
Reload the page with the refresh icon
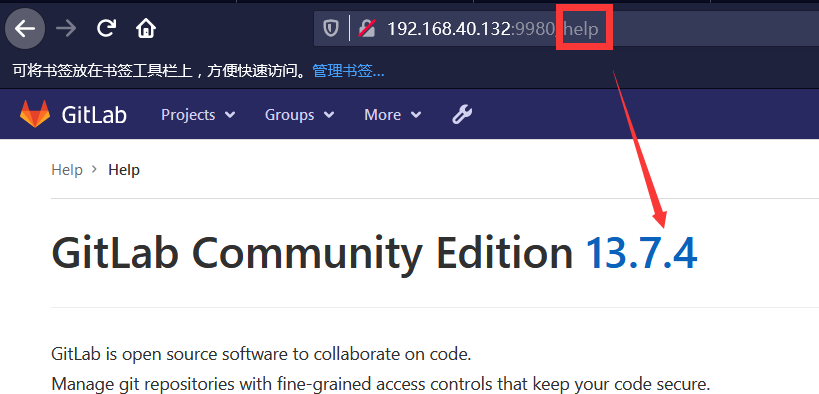click(x=106, y=28)
